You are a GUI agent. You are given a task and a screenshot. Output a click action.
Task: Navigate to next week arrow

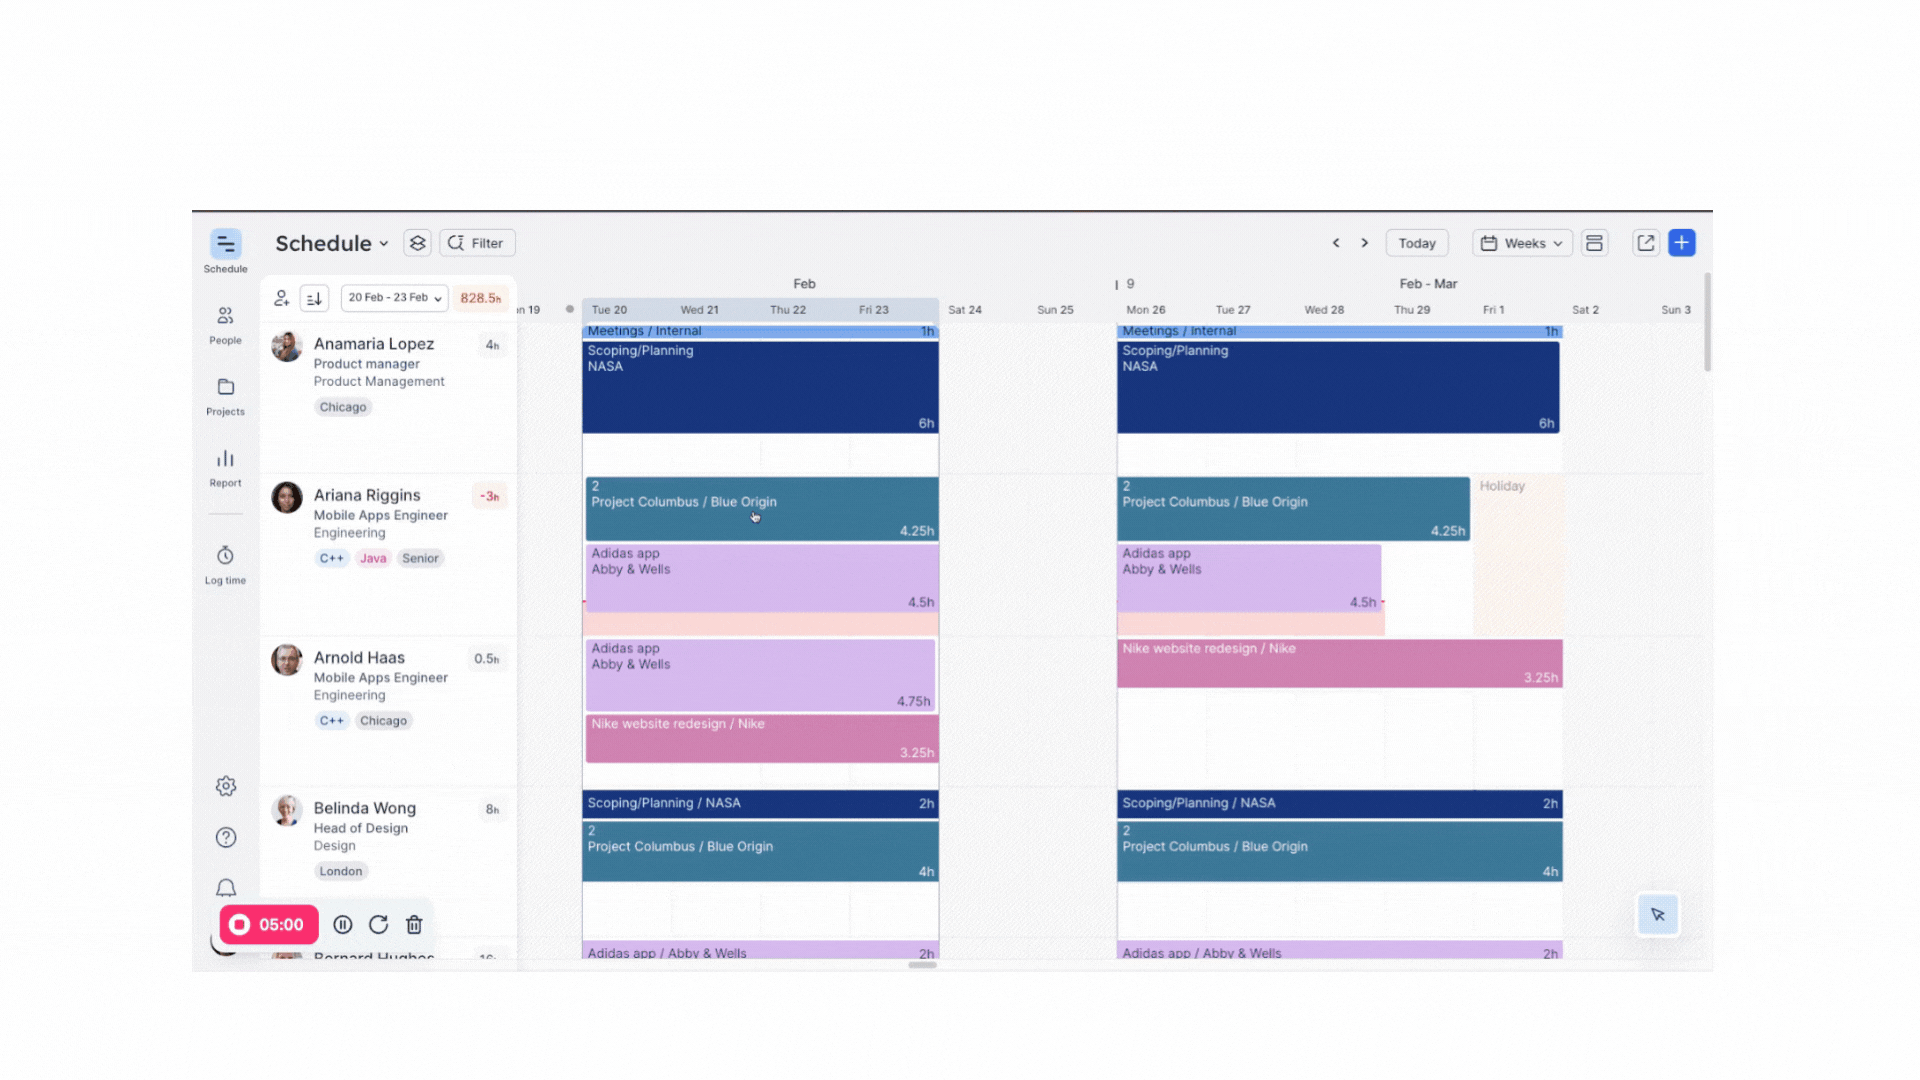1365,243
